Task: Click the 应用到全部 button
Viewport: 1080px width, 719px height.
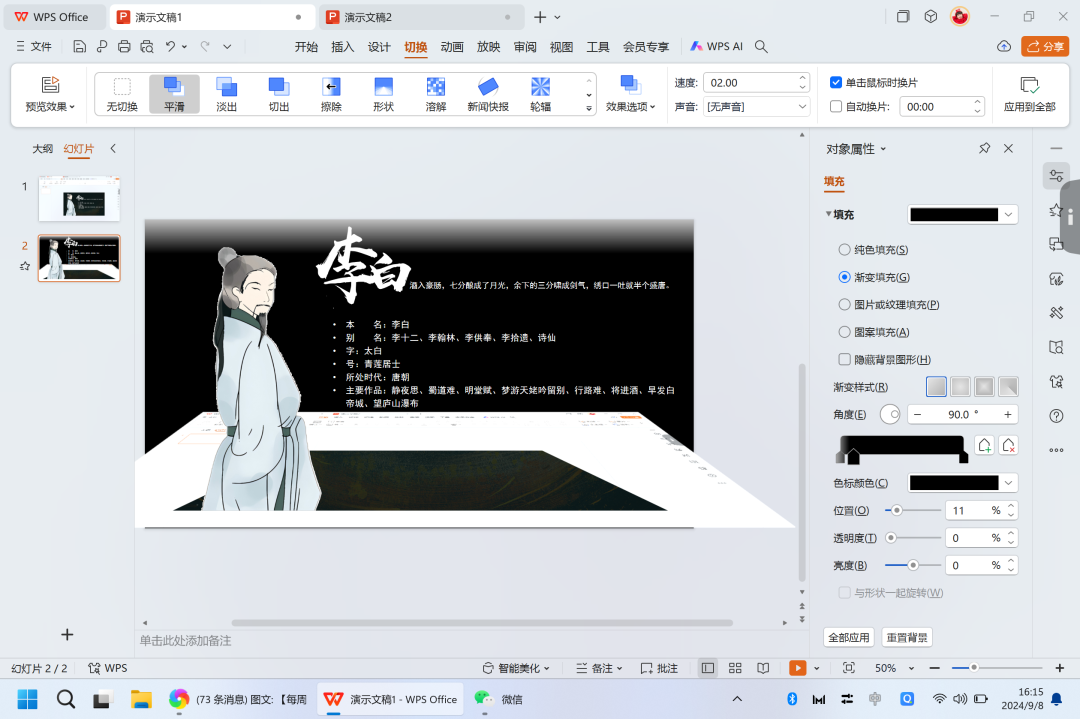Action: pyautogui.click(x=1030, y=94)
